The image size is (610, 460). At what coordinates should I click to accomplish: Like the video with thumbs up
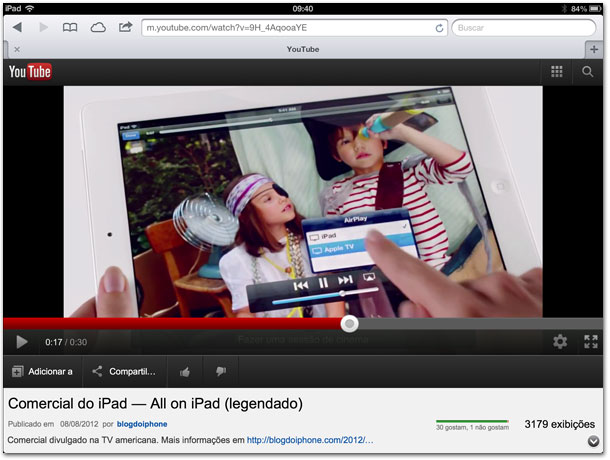point(185,372)
